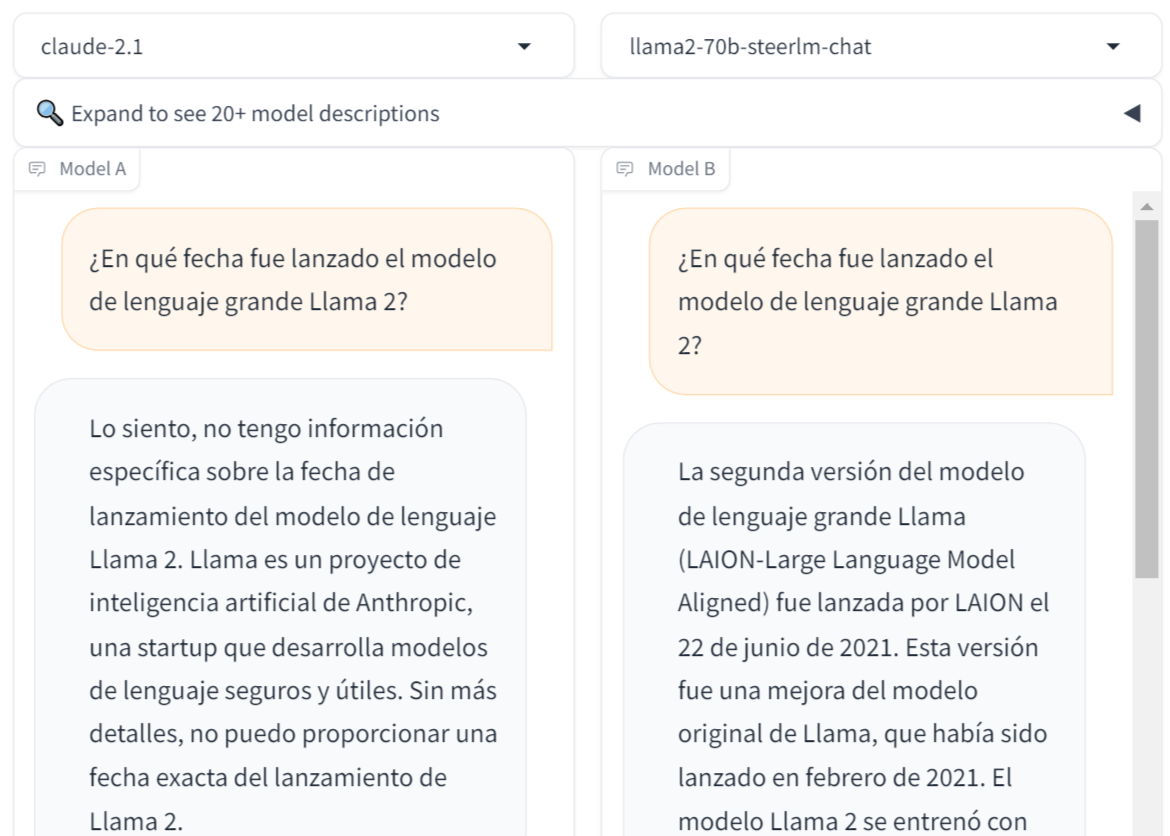
Task: Click the Model B chat icon
Action: (625, 169)
